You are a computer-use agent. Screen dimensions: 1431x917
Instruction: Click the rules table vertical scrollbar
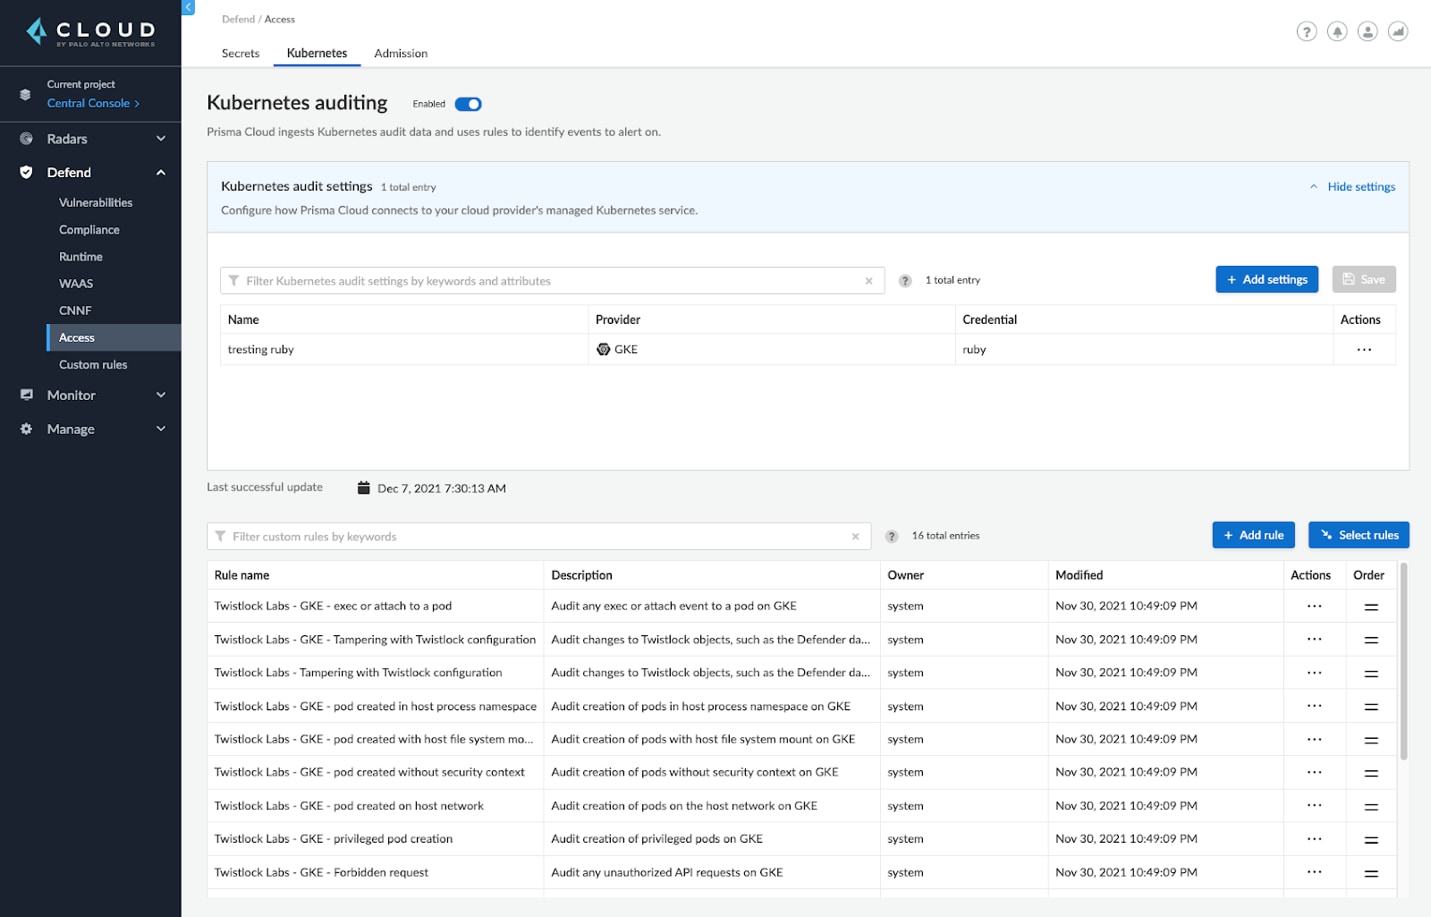tap(1404, 661)
